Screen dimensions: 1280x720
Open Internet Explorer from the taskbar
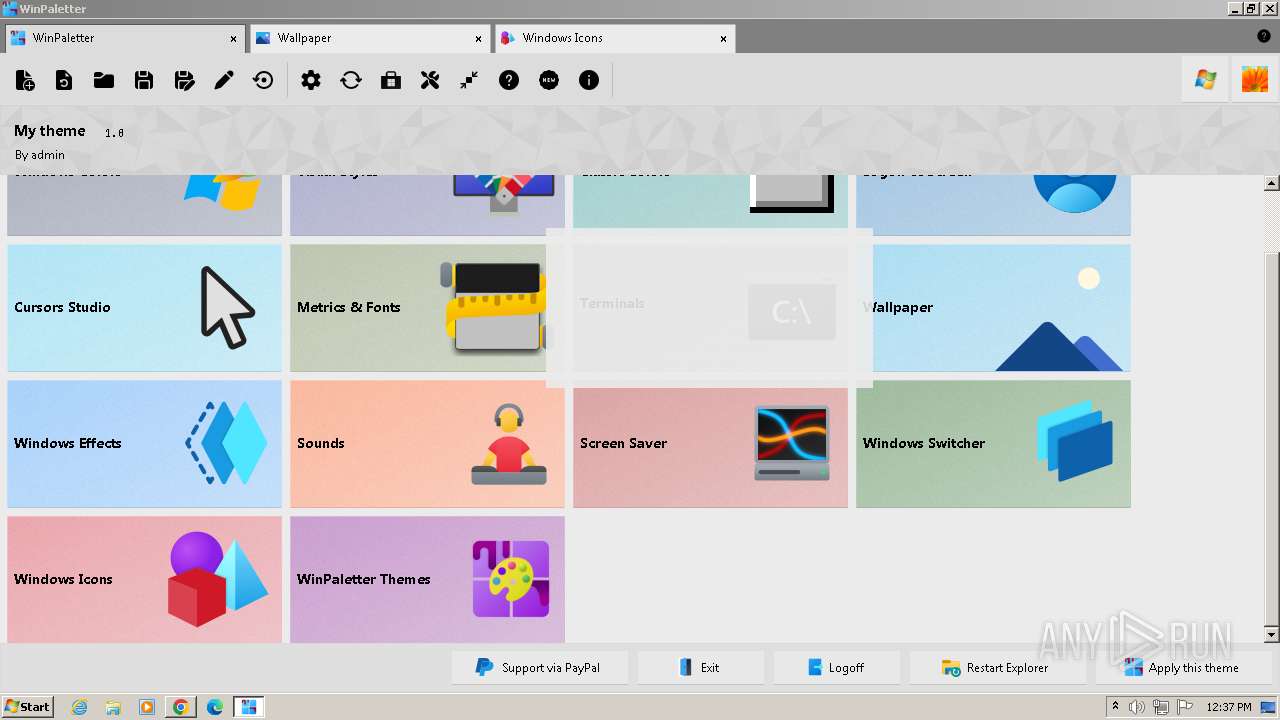79,707
